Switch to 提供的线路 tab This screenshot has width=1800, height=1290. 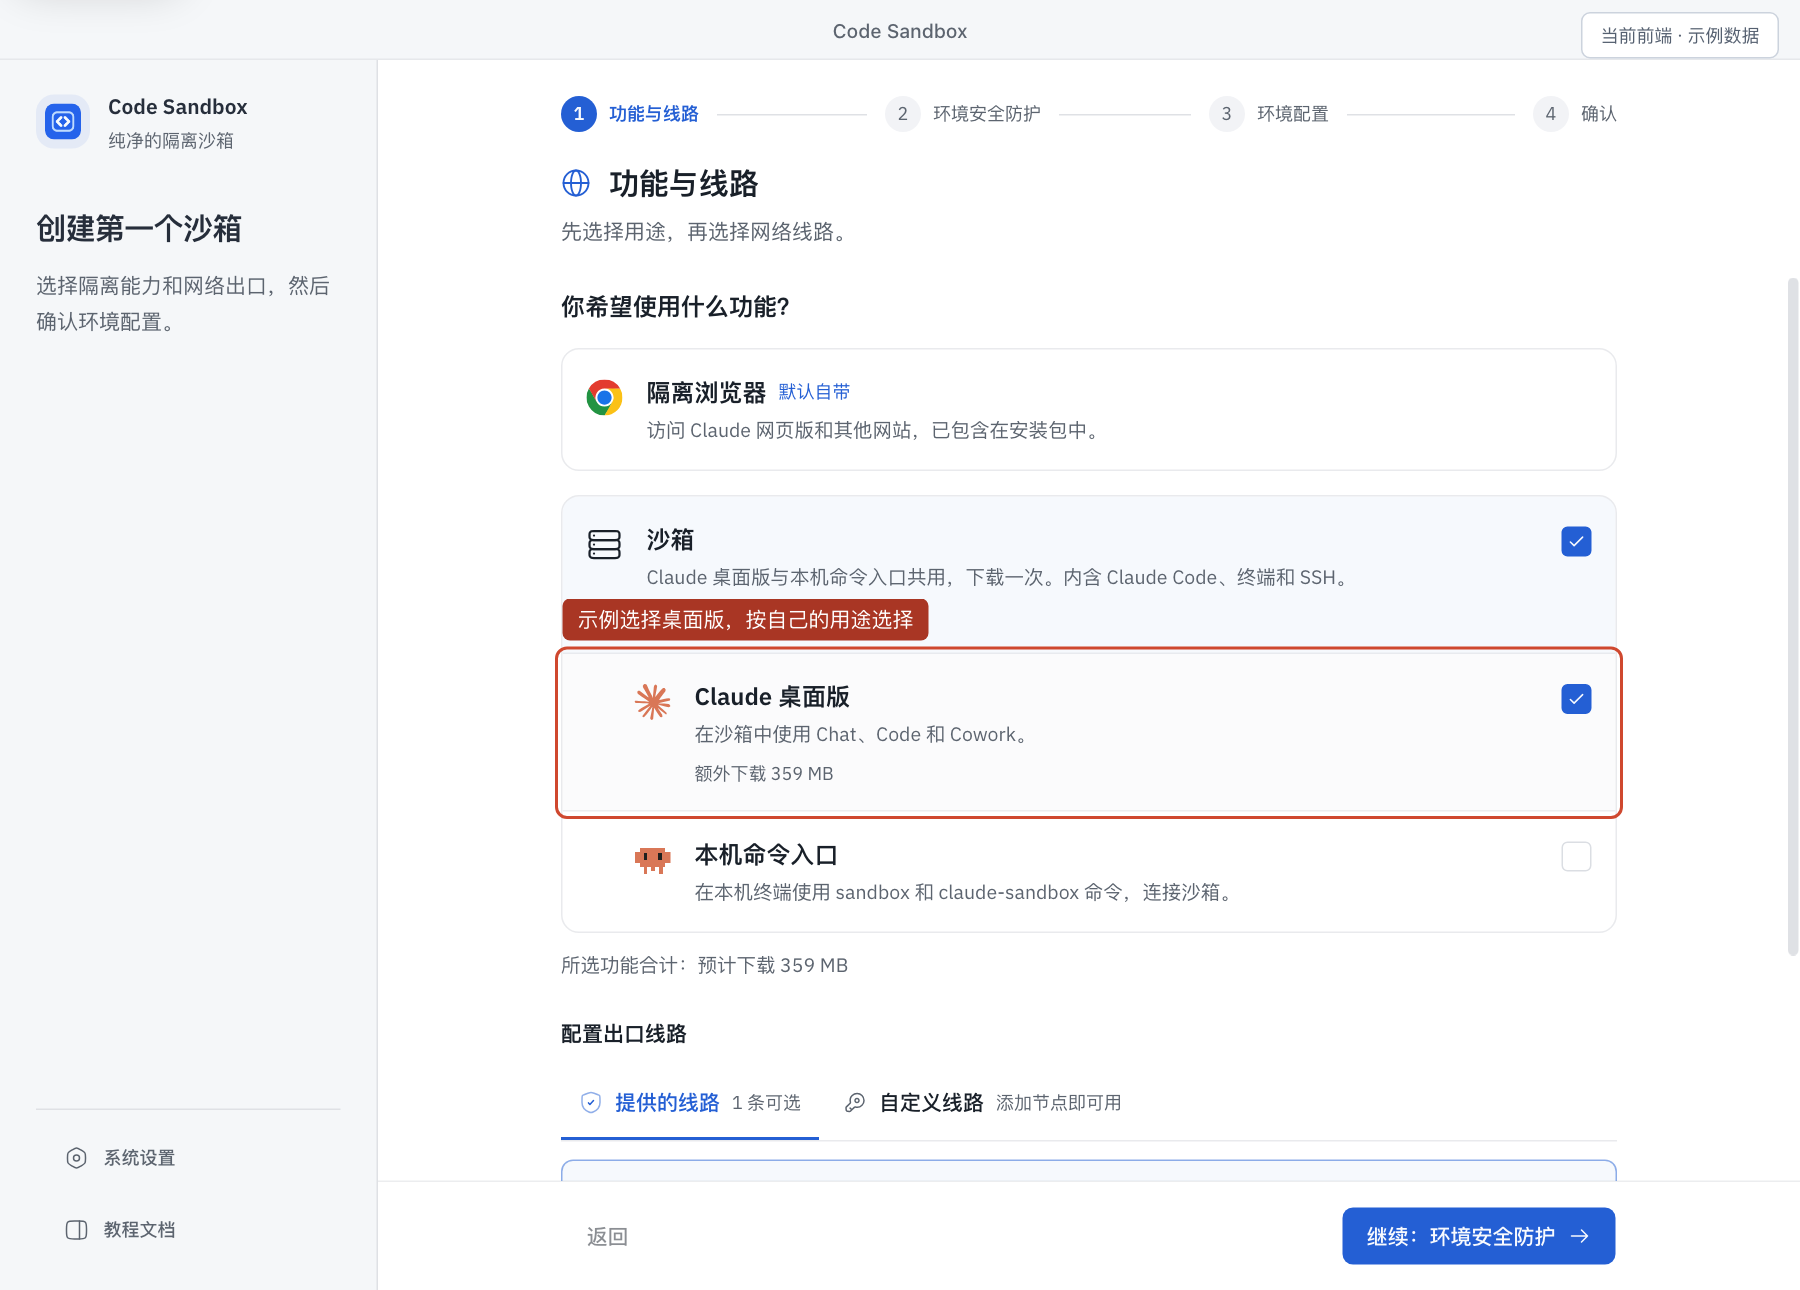690,1103
